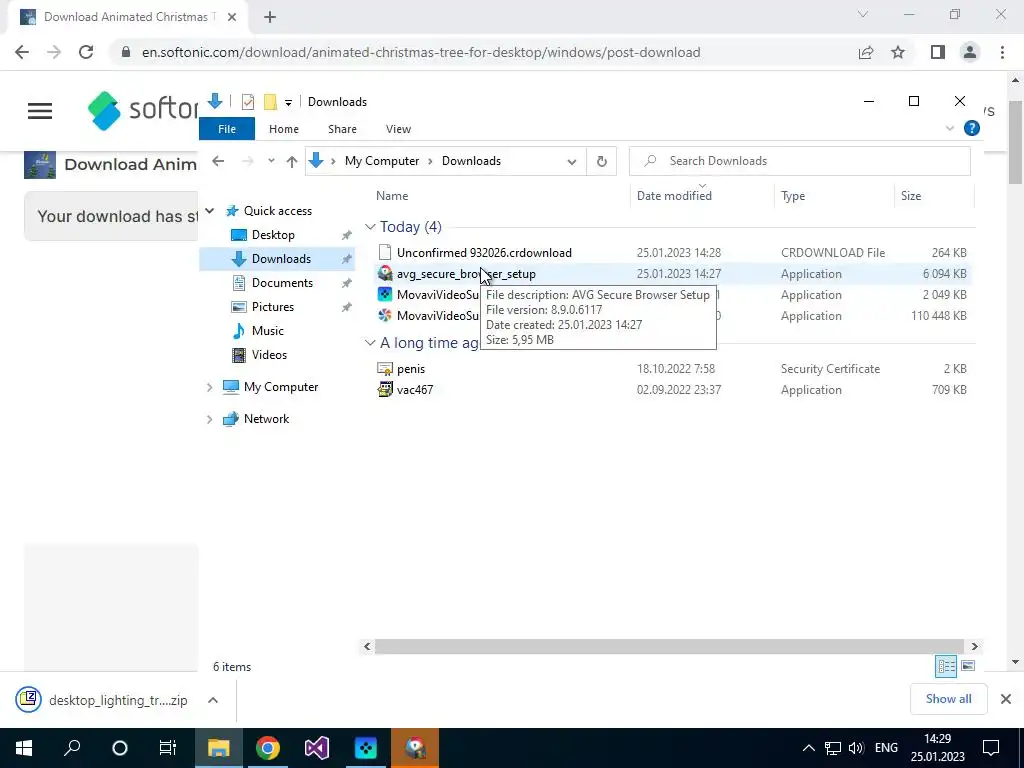Expand the Network tree node
Screen dimensions: 1024x768
[x=210, y=419]
